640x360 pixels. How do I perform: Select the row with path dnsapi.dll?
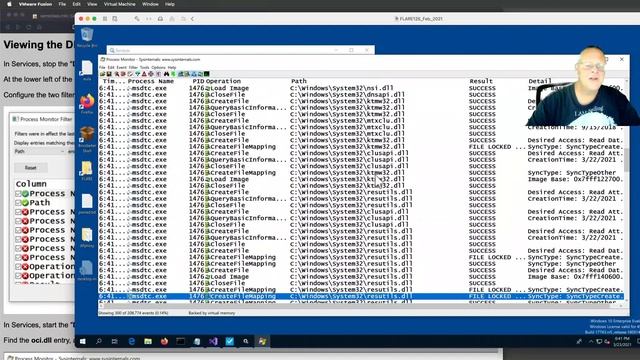click(361, 95)
